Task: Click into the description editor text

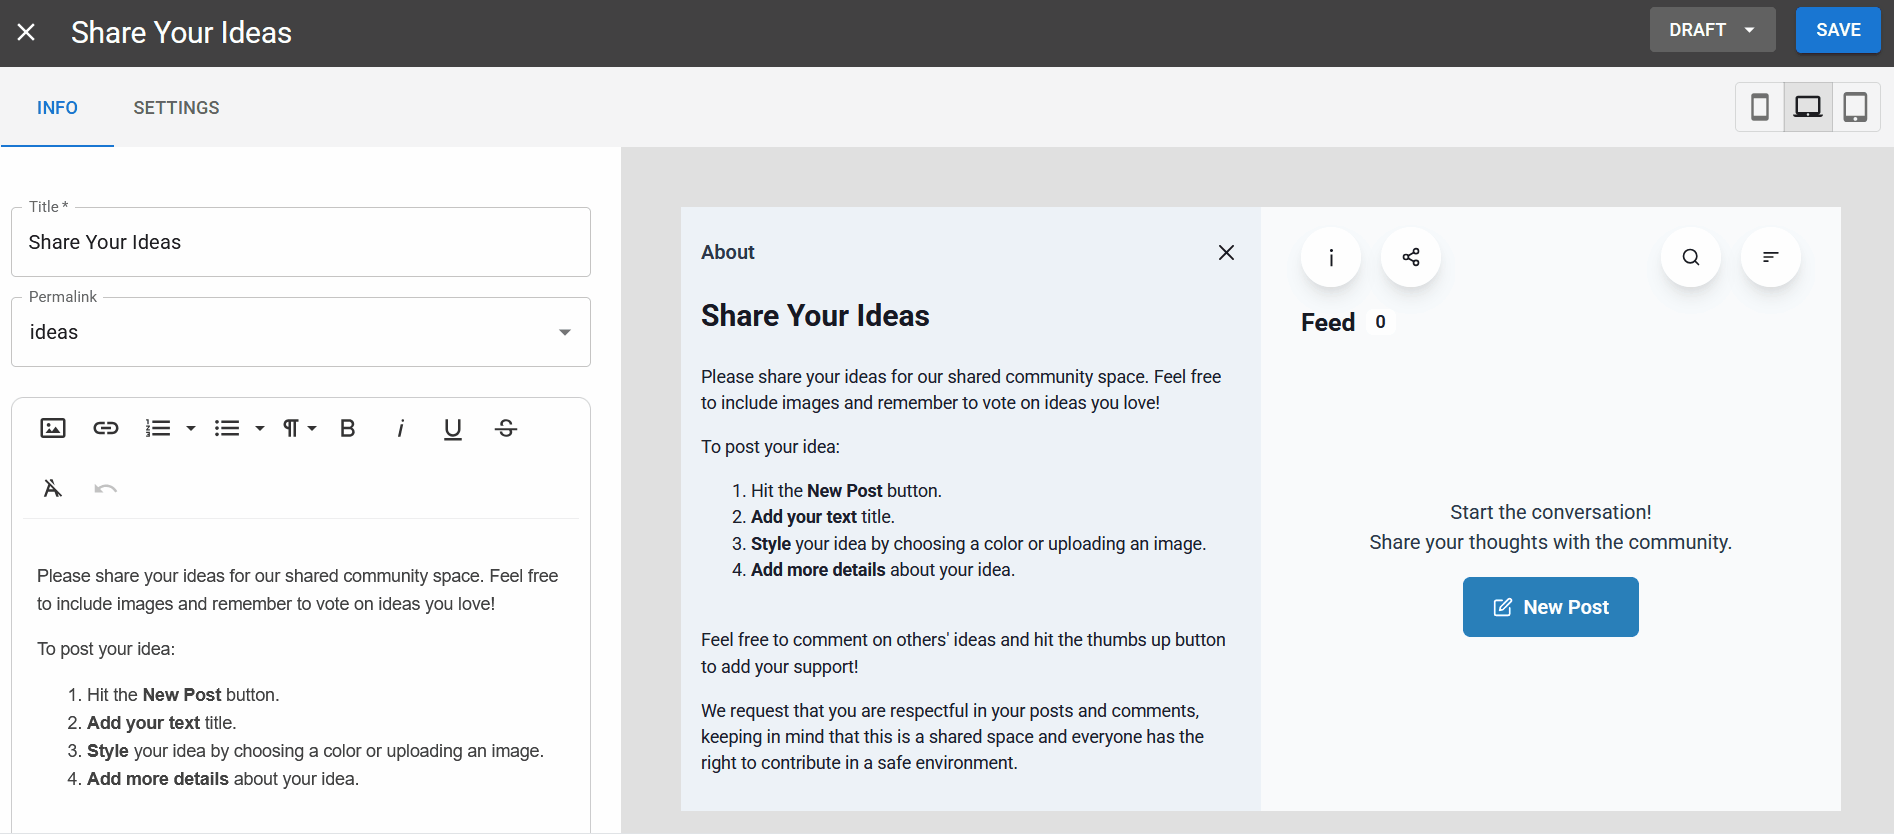Action: click(x=301, y=676)
